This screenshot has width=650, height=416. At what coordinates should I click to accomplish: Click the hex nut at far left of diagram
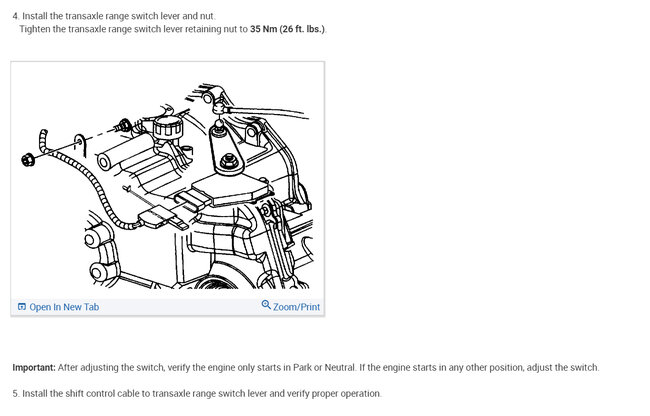tap(27, 160)
